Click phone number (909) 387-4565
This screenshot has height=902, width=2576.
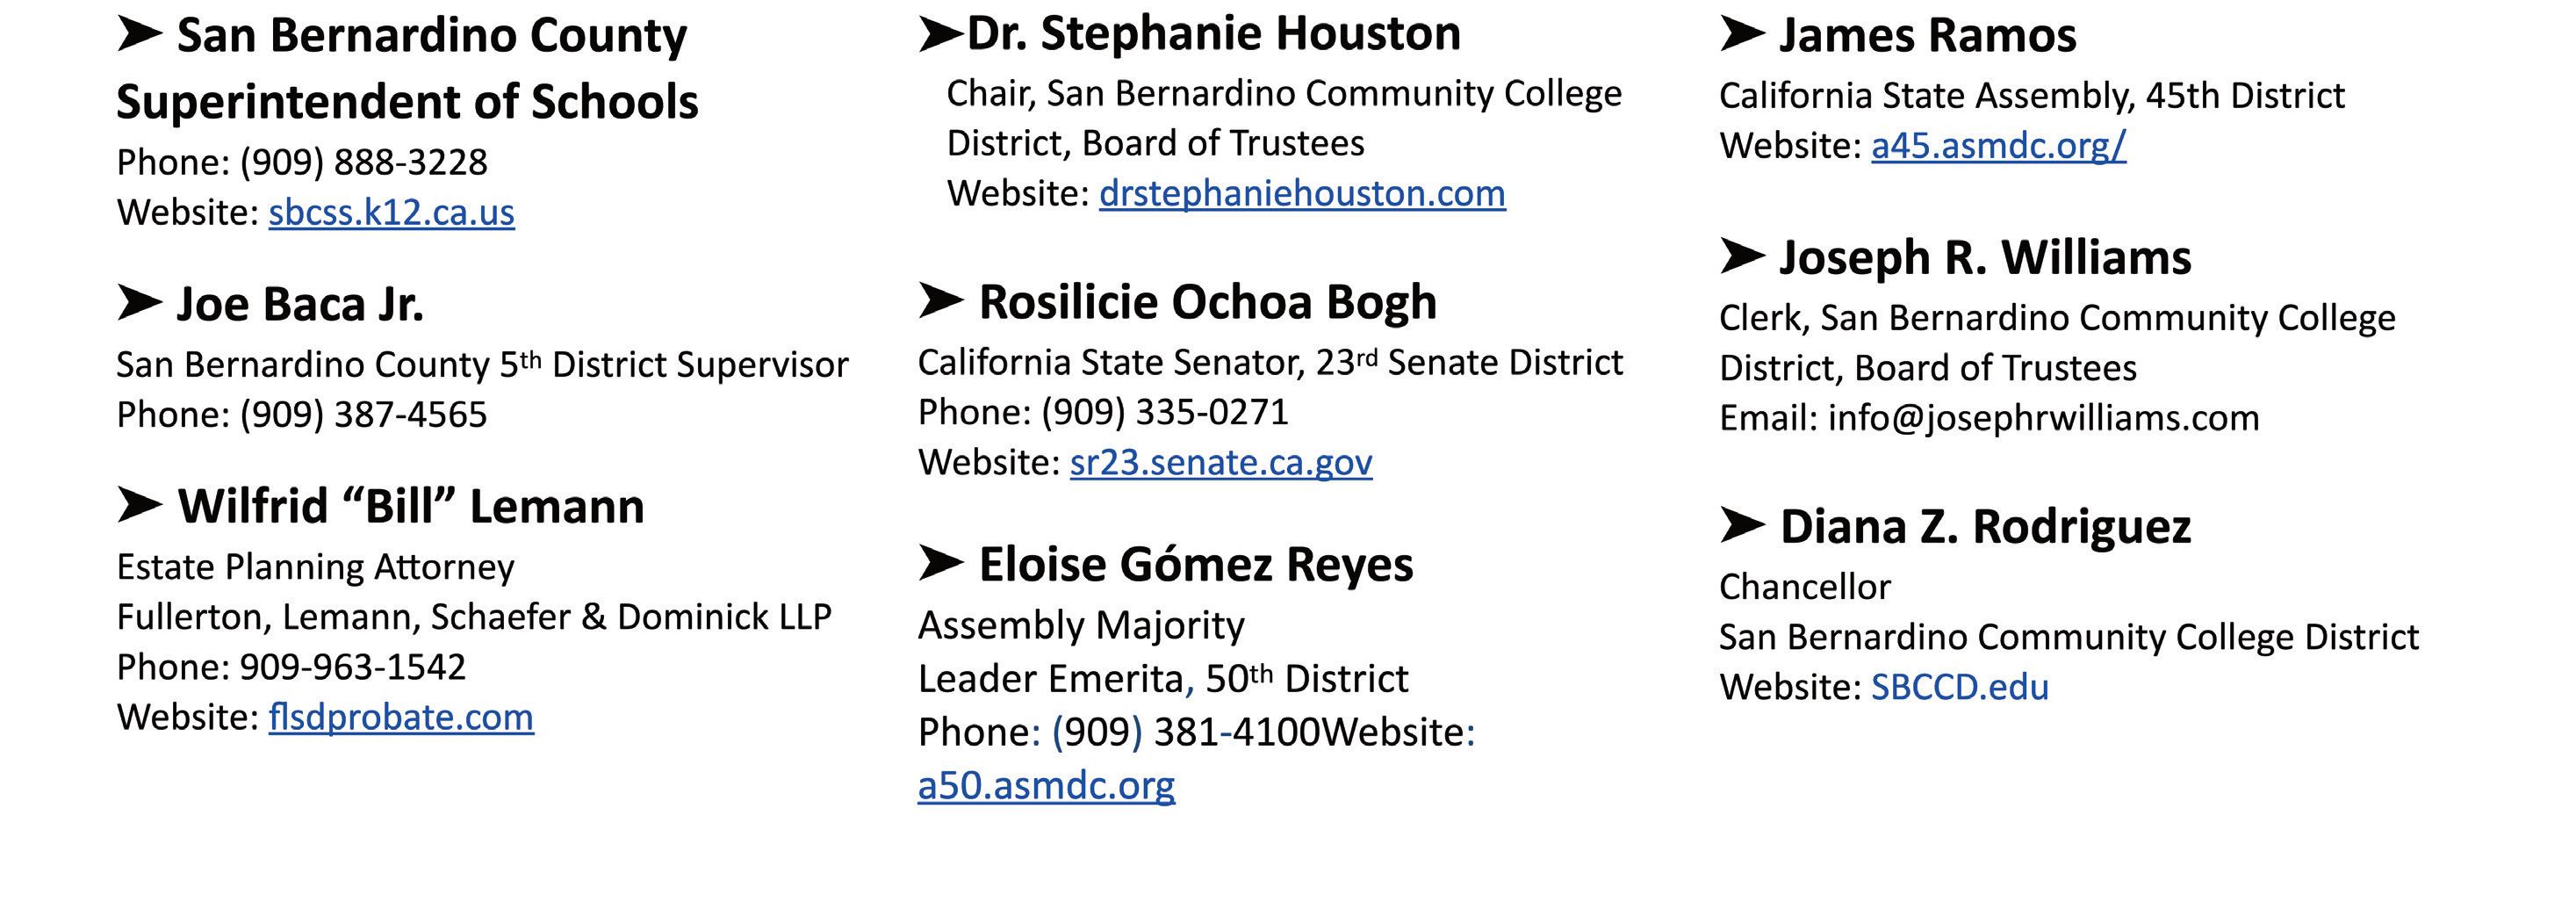point(363,415)
